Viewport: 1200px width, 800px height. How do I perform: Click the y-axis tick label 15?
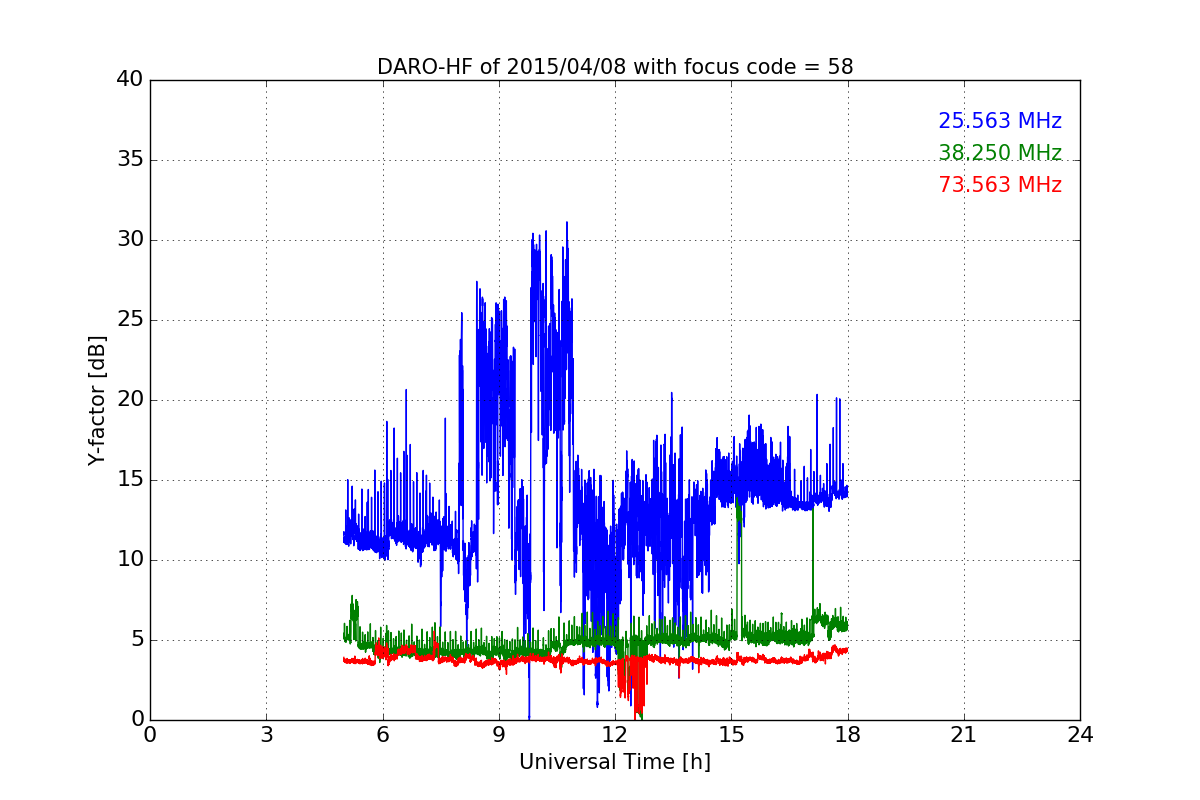tap(130, 480)
